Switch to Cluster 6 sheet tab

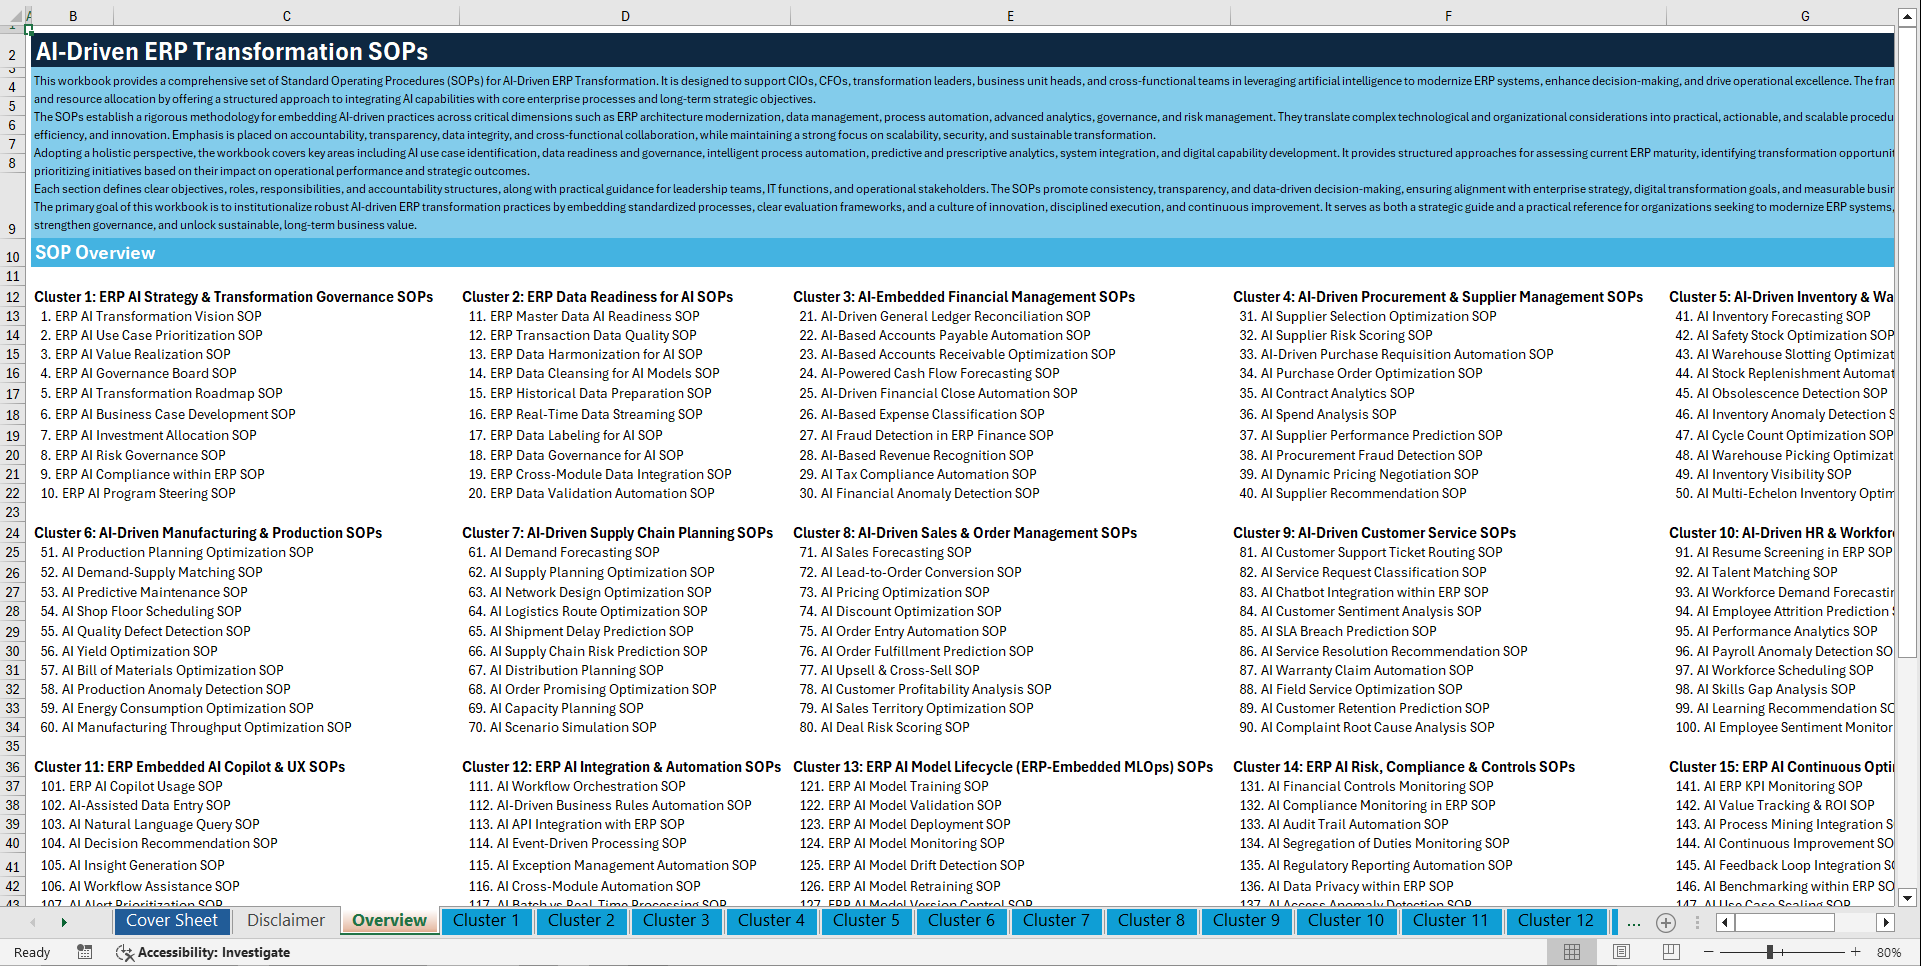pyautogui.click(x=961, y=921)
